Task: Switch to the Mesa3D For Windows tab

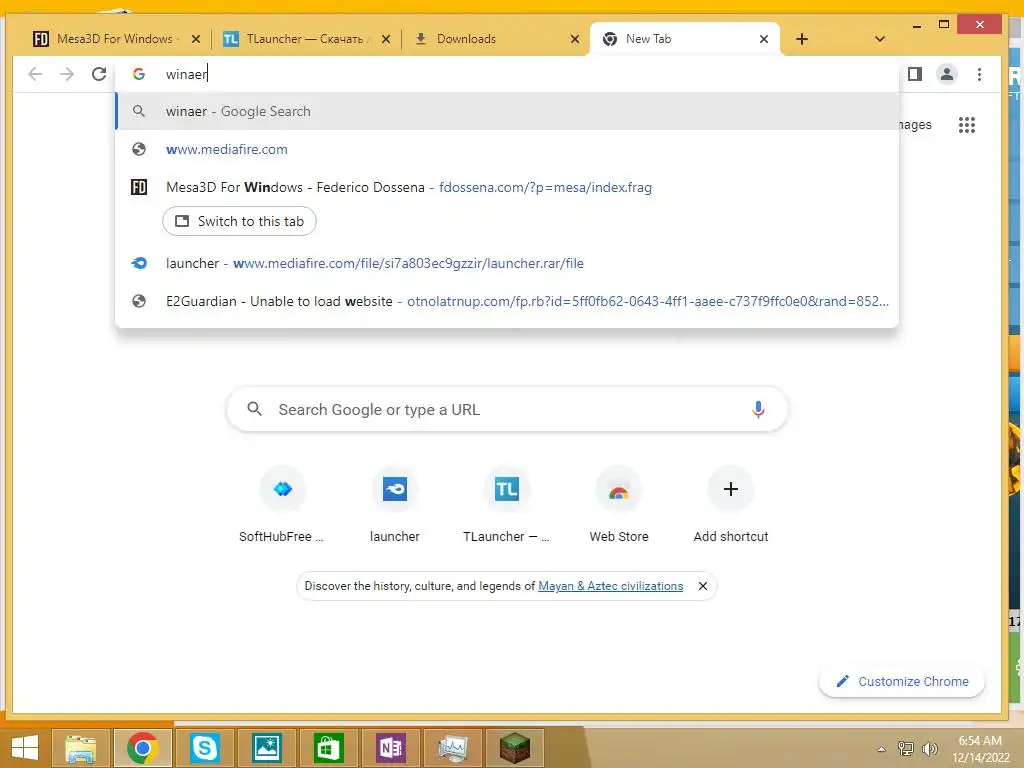Action: [x=115, y=39]
